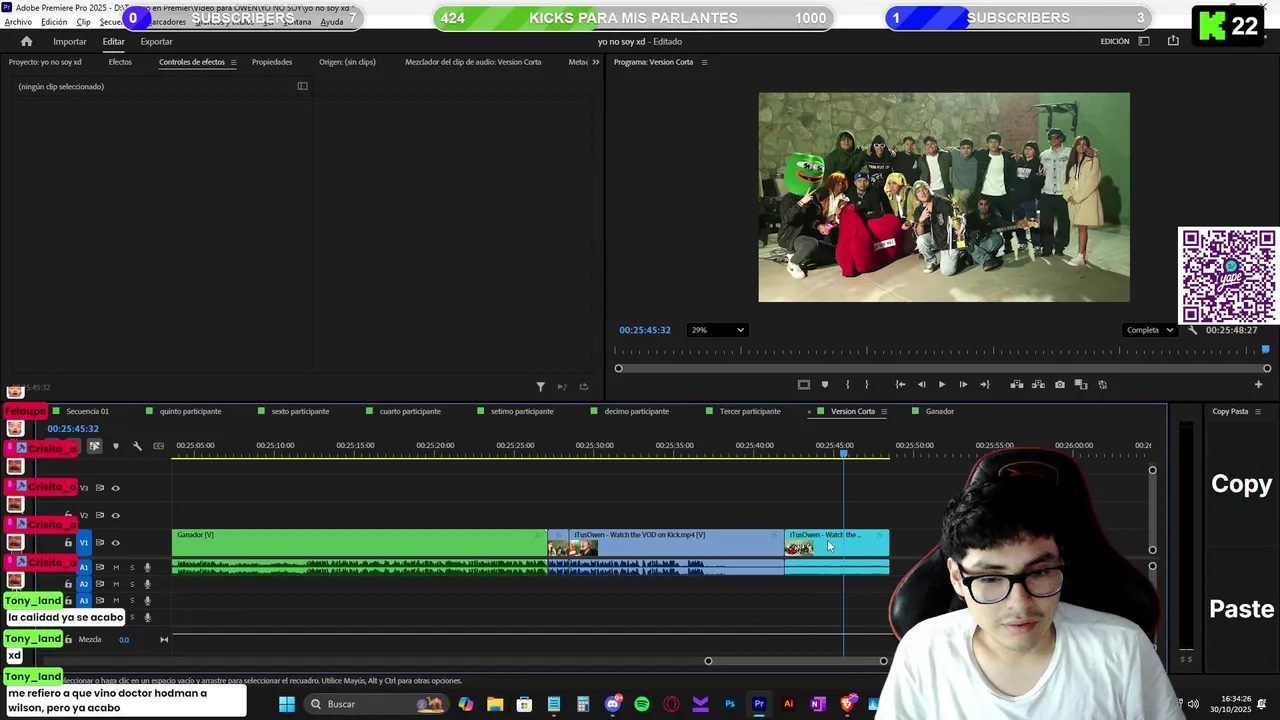Solo audio track A1
Image resolution: width=1280 pixels, height=720 pixels.
131,568
